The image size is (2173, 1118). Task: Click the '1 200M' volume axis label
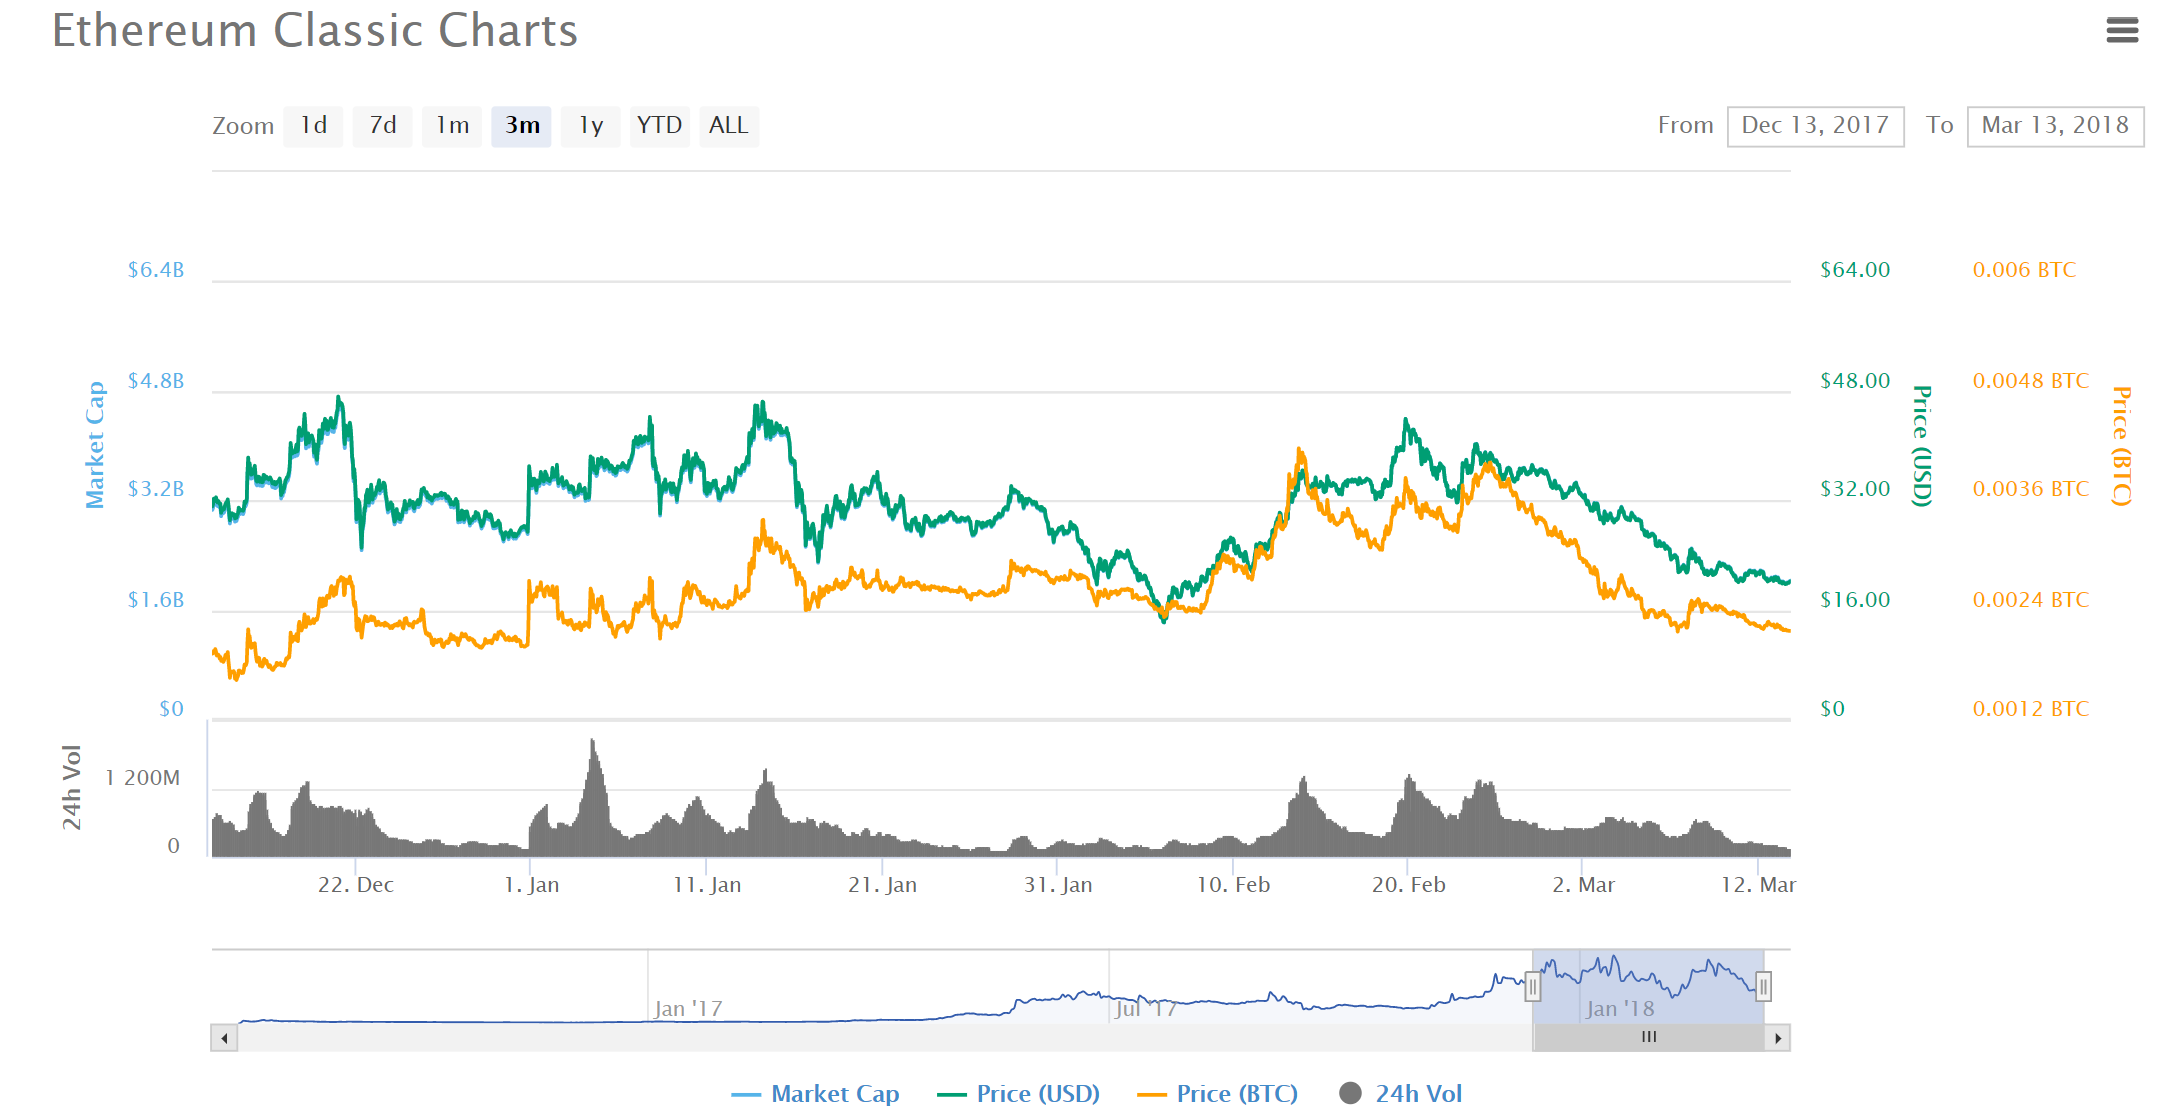coord(143,778)
